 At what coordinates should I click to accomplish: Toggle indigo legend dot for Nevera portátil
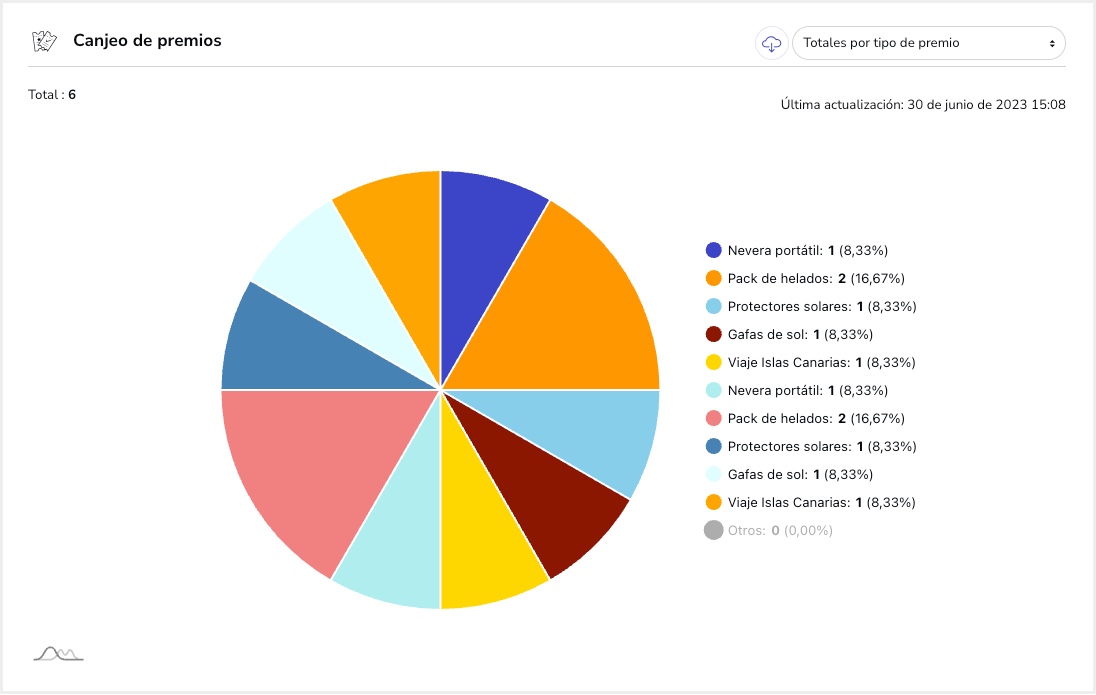point(714,250)
